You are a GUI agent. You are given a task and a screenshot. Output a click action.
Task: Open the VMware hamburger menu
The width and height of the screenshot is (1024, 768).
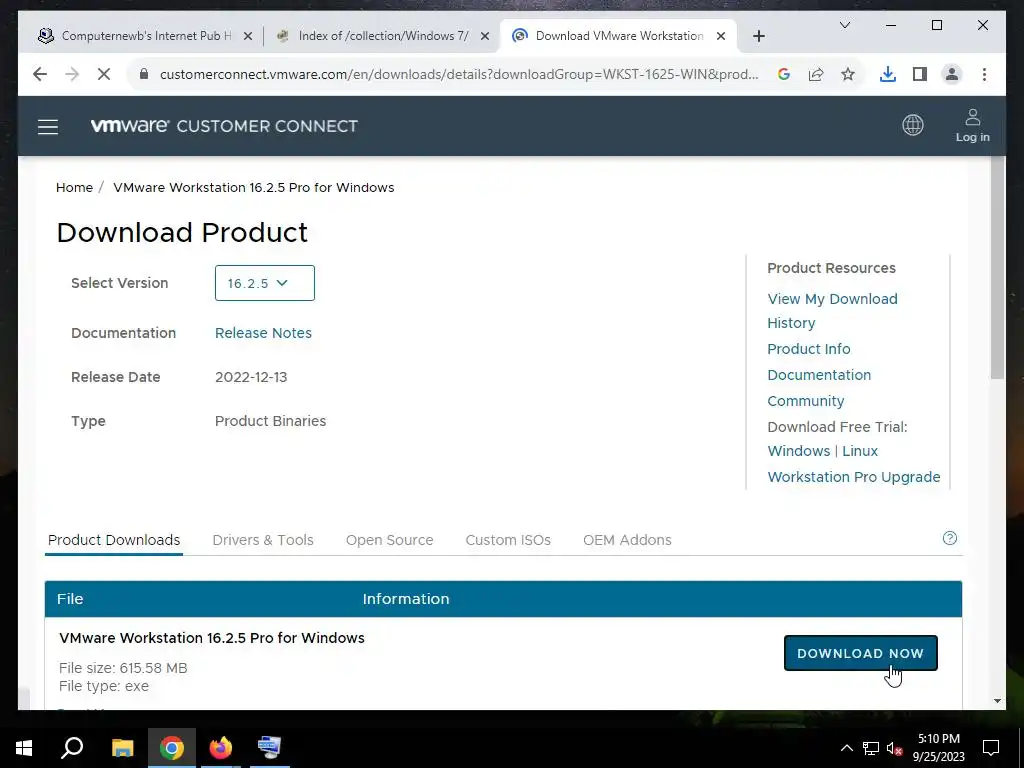(48, 127)
